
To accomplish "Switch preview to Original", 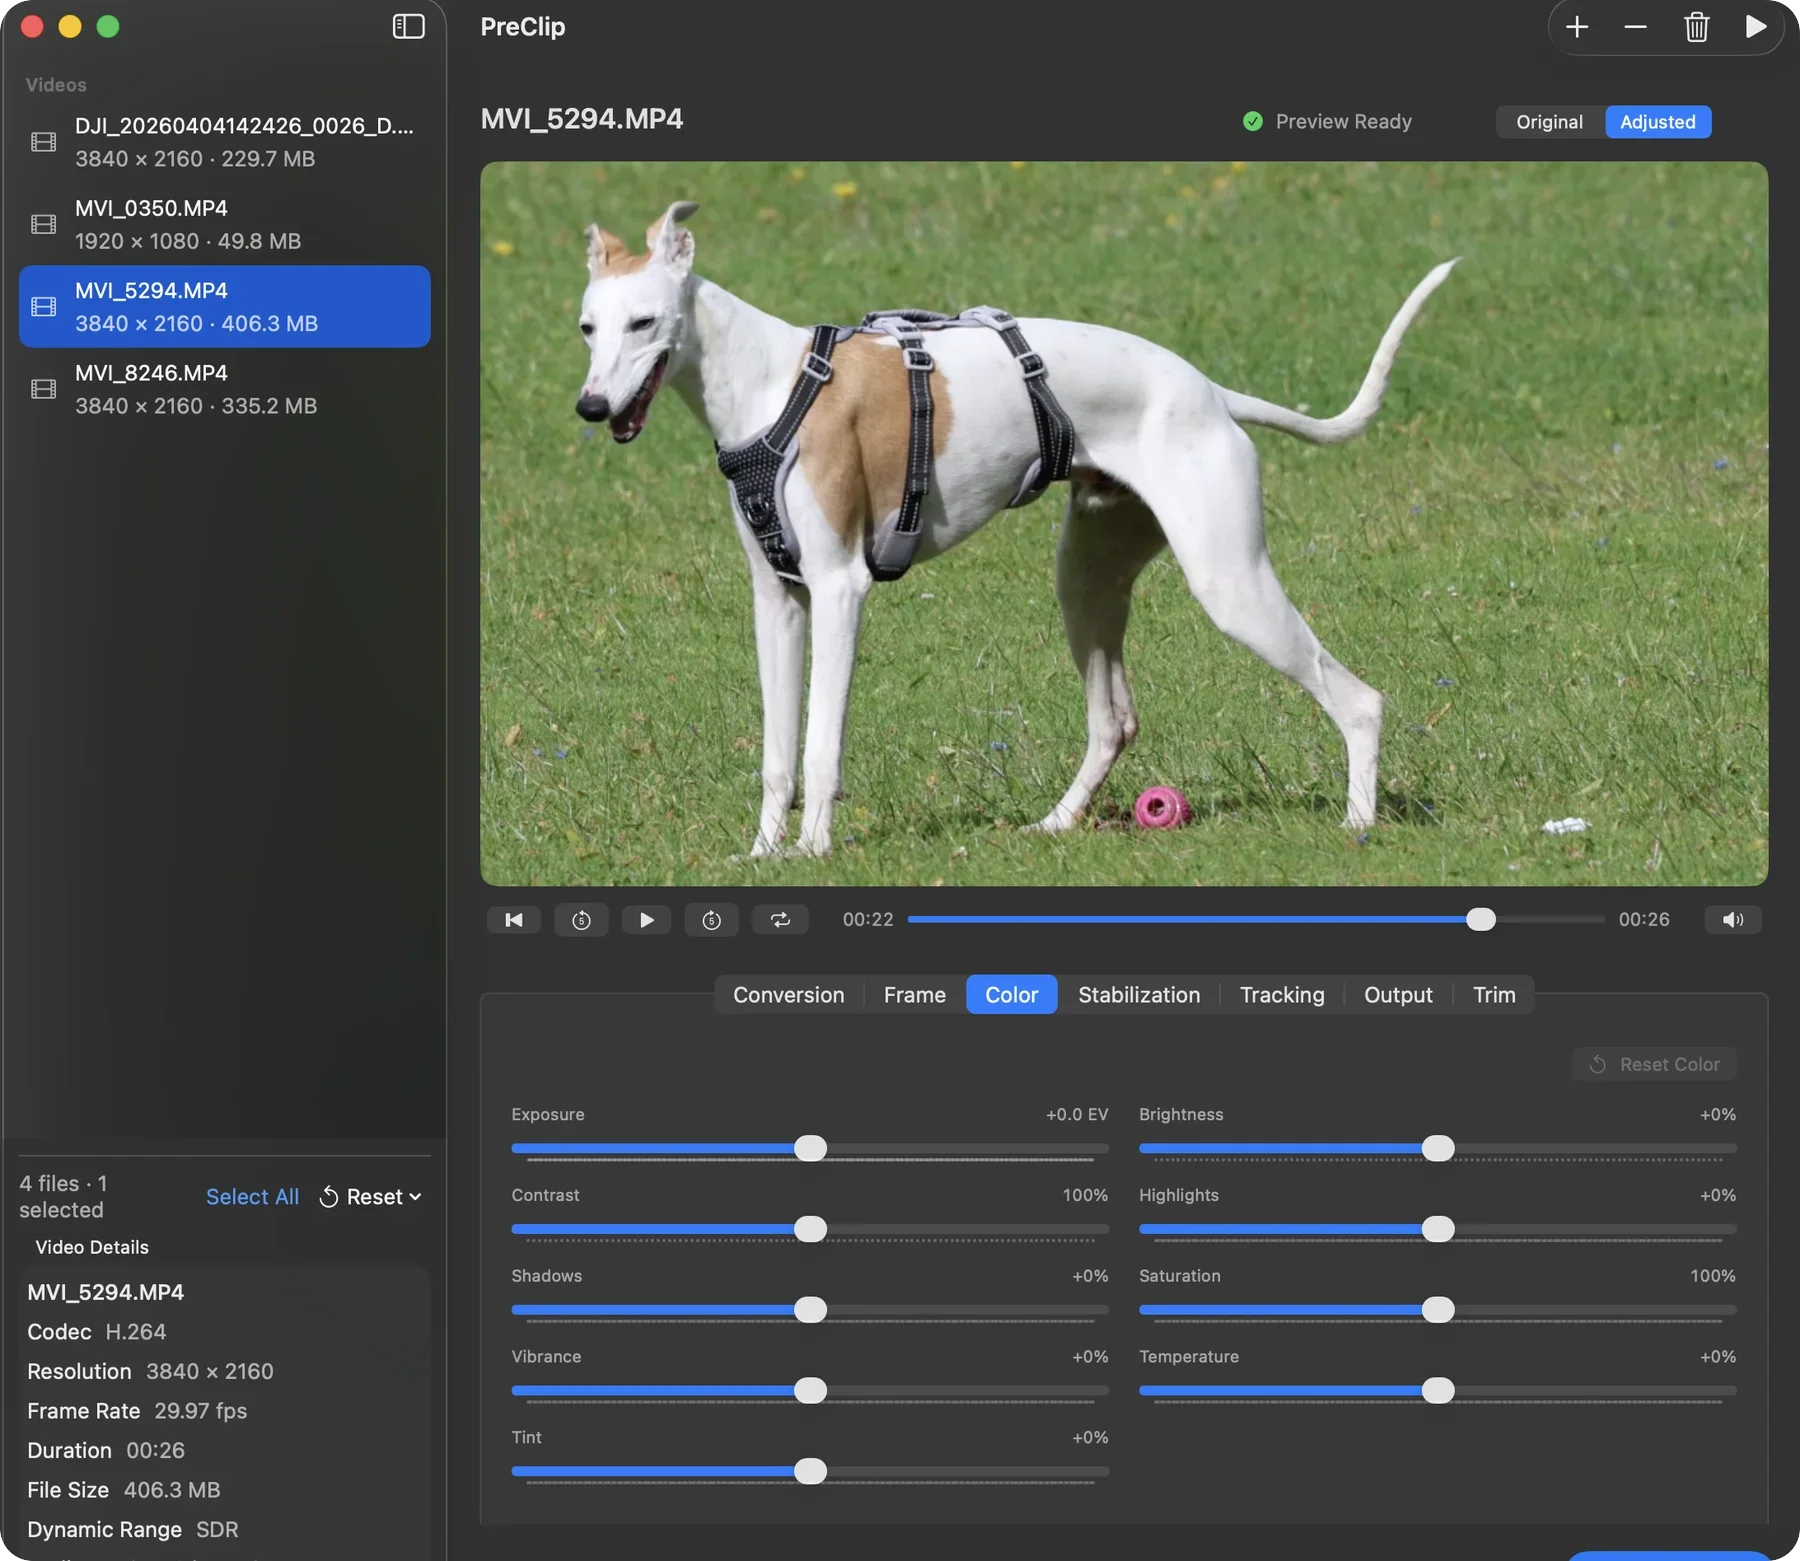I will (x=1549, y=122).
